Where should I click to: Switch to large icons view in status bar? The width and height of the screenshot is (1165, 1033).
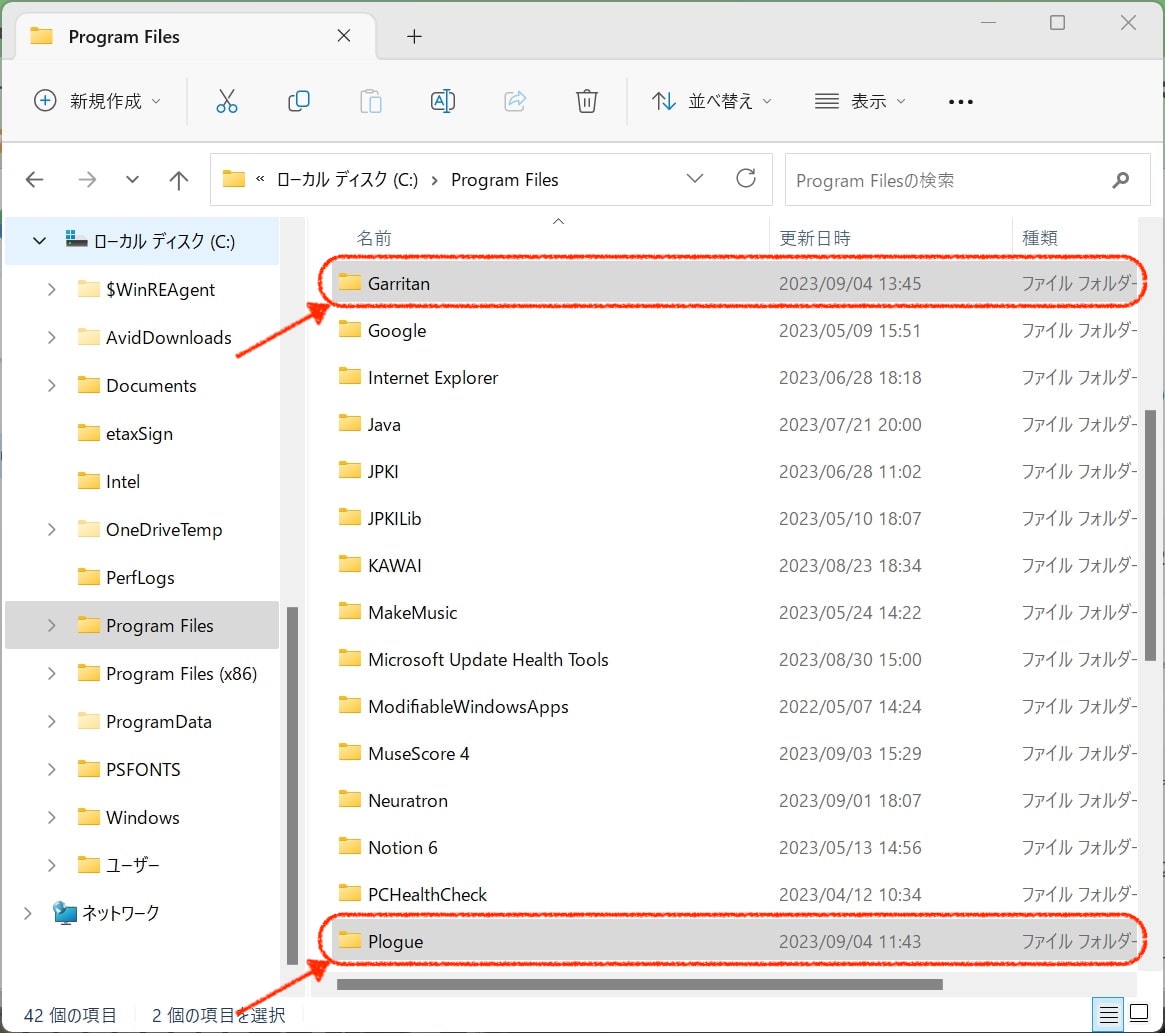1139,1013
